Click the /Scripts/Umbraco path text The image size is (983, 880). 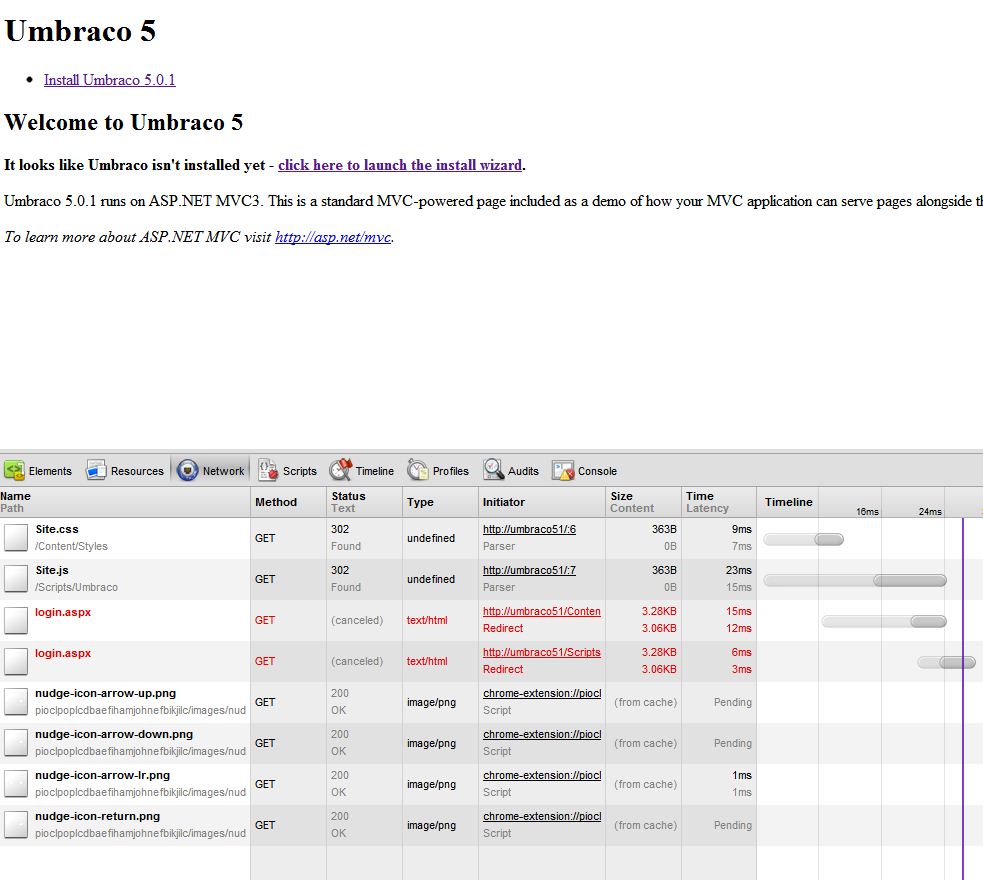point(76,587)
